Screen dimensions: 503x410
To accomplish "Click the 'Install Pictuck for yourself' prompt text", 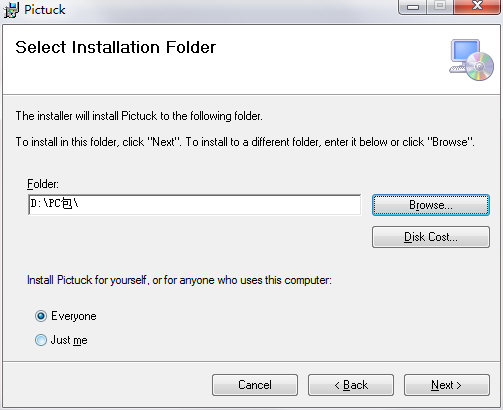I will coord(179,280).
